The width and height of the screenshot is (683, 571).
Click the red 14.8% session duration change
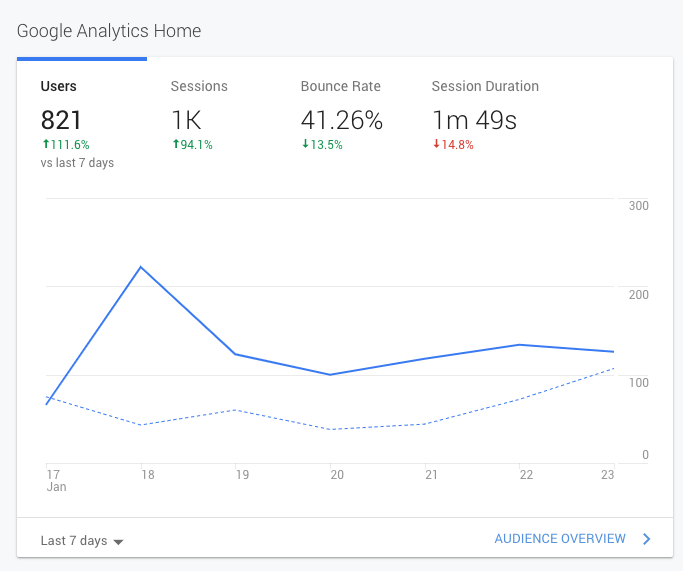point(453,145)
